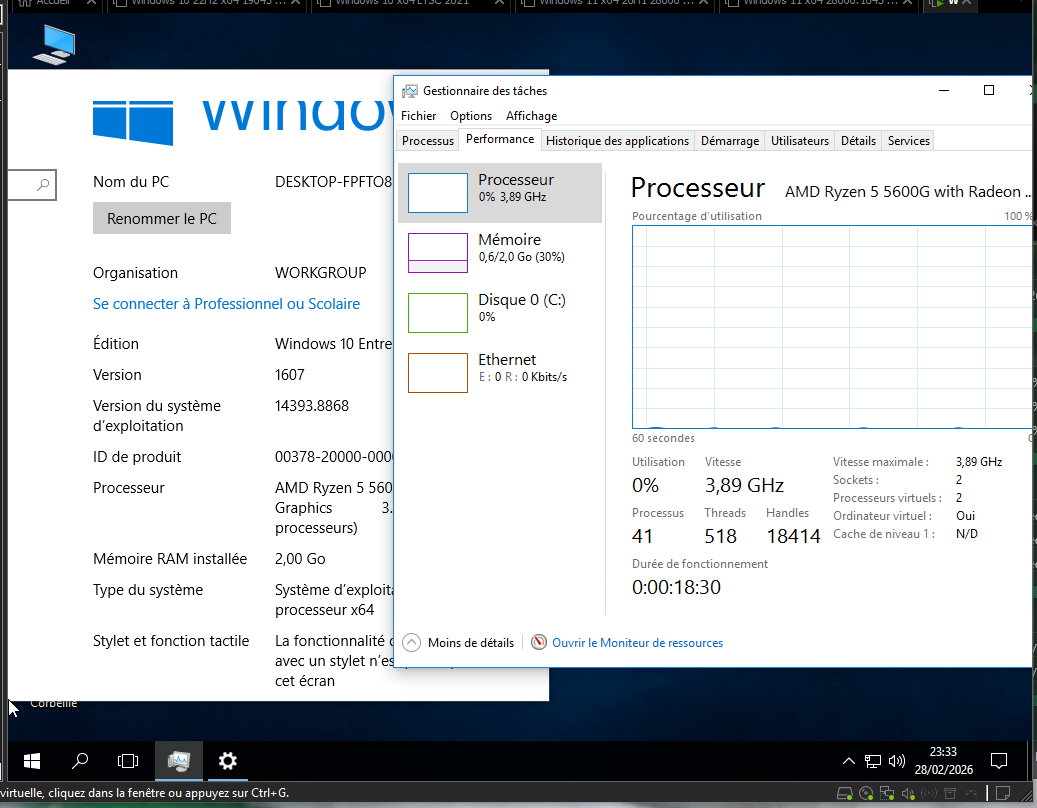Click the Settings gear taskbar icon
The height and width of the screenshot is (808, 1037).
(x=228, y=761)
